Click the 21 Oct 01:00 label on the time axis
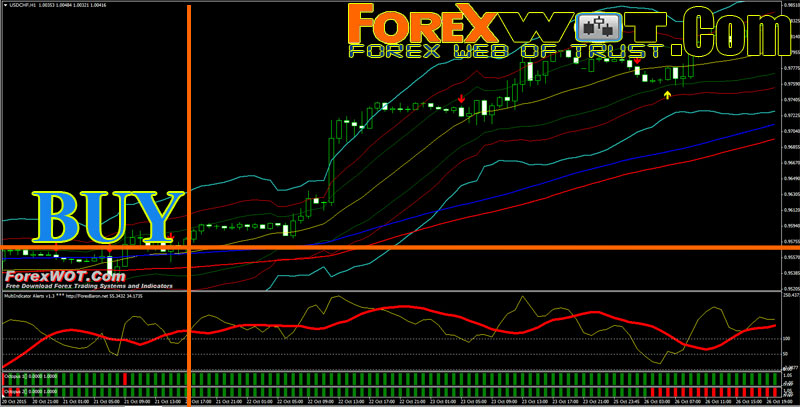Image resolution: width=800 pixels, height=407 pixels. click(x=76, y=402)
